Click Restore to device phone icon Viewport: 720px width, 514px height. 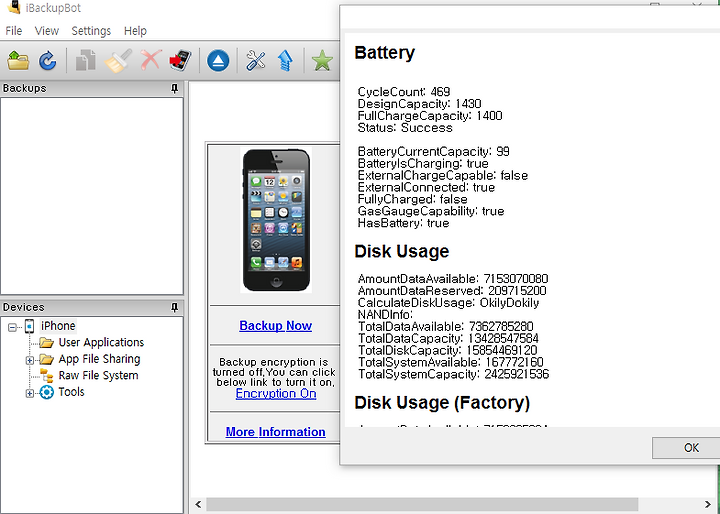(180, 60)
